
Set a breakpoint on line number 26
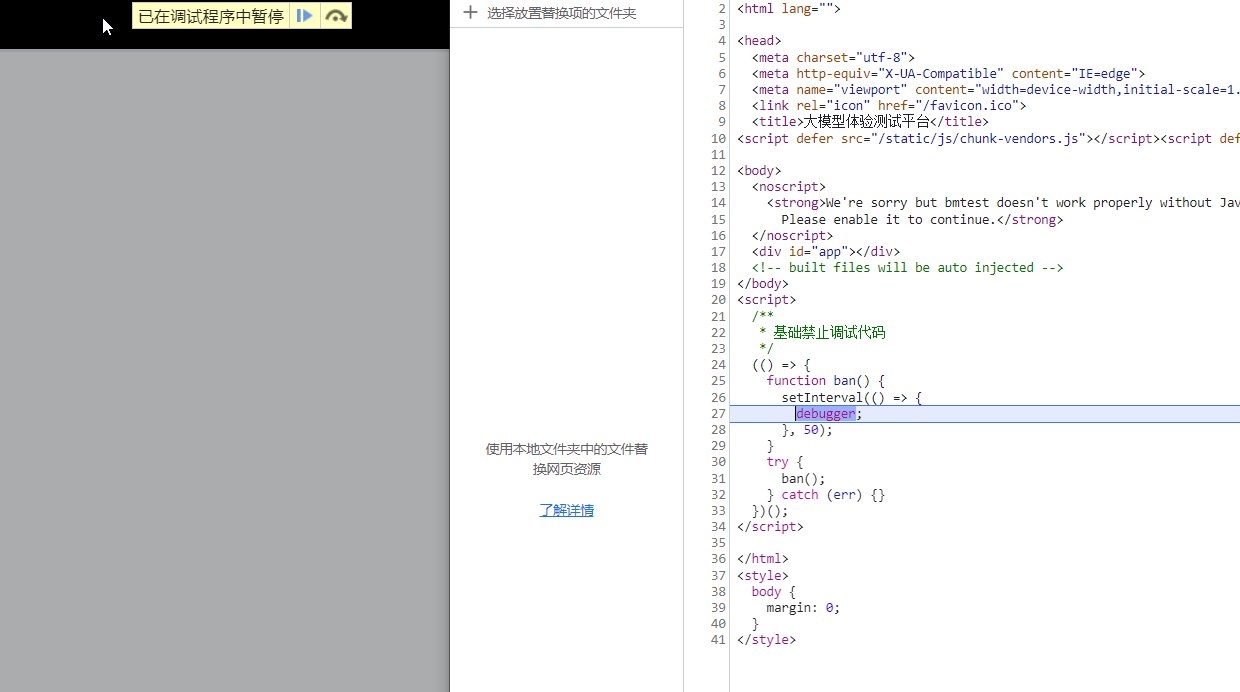click(x=718, y=398)
